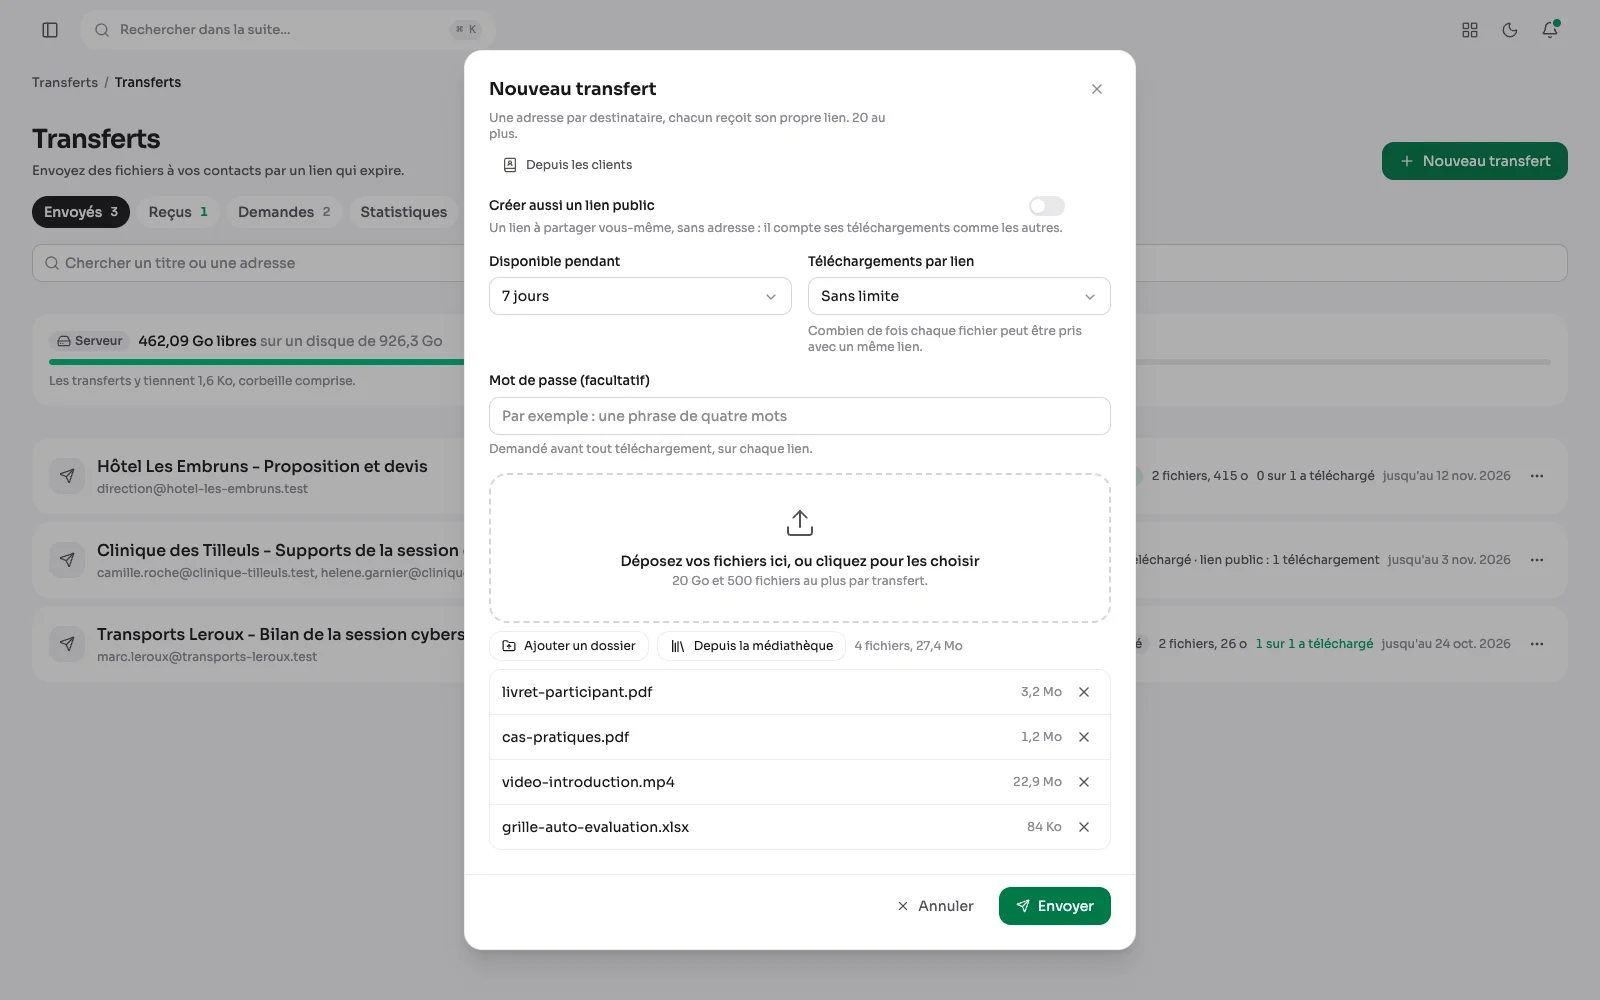Remove cas-pratiques.pdf from the file list
The height and width of the screenshot is (1000, 1600).
tap(1084, 737)
